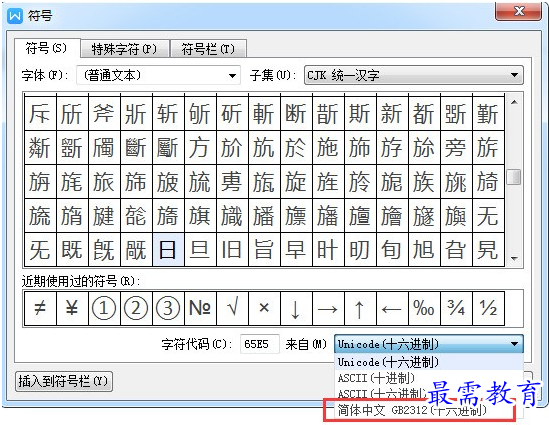Image resolution: width=549 pixels, height=425 pixels.
Task: Click the 插入到符号栏(Y) button
Action: coord(64,381)
